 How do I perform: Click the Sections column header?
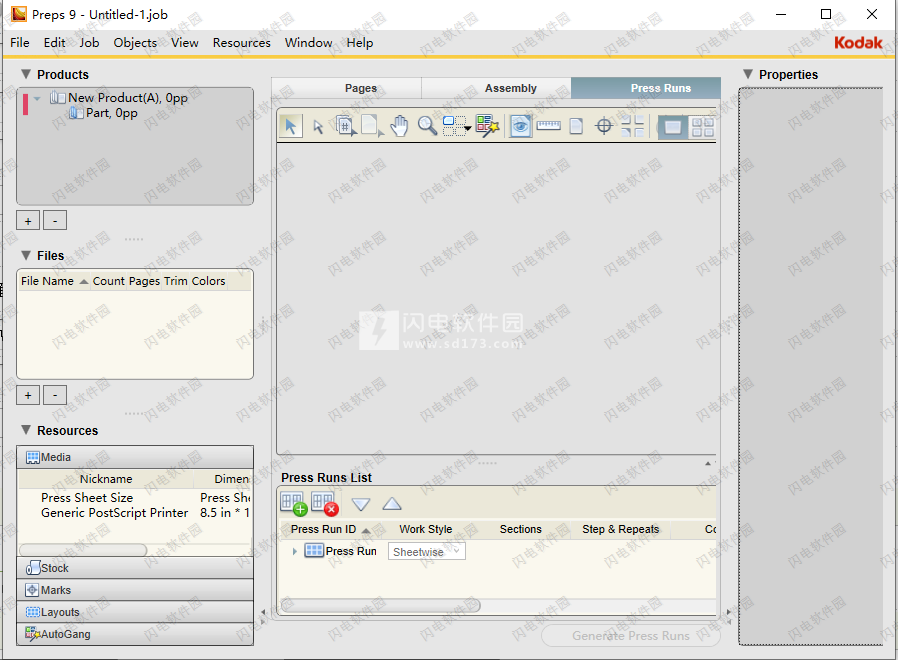click(521, 529)
